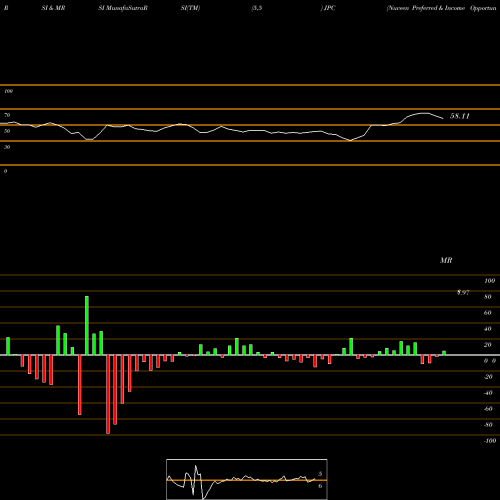Click the "SI MunafaSutraR" header text
The width and height of the screenshot is (500, 500).
[122, 8]
